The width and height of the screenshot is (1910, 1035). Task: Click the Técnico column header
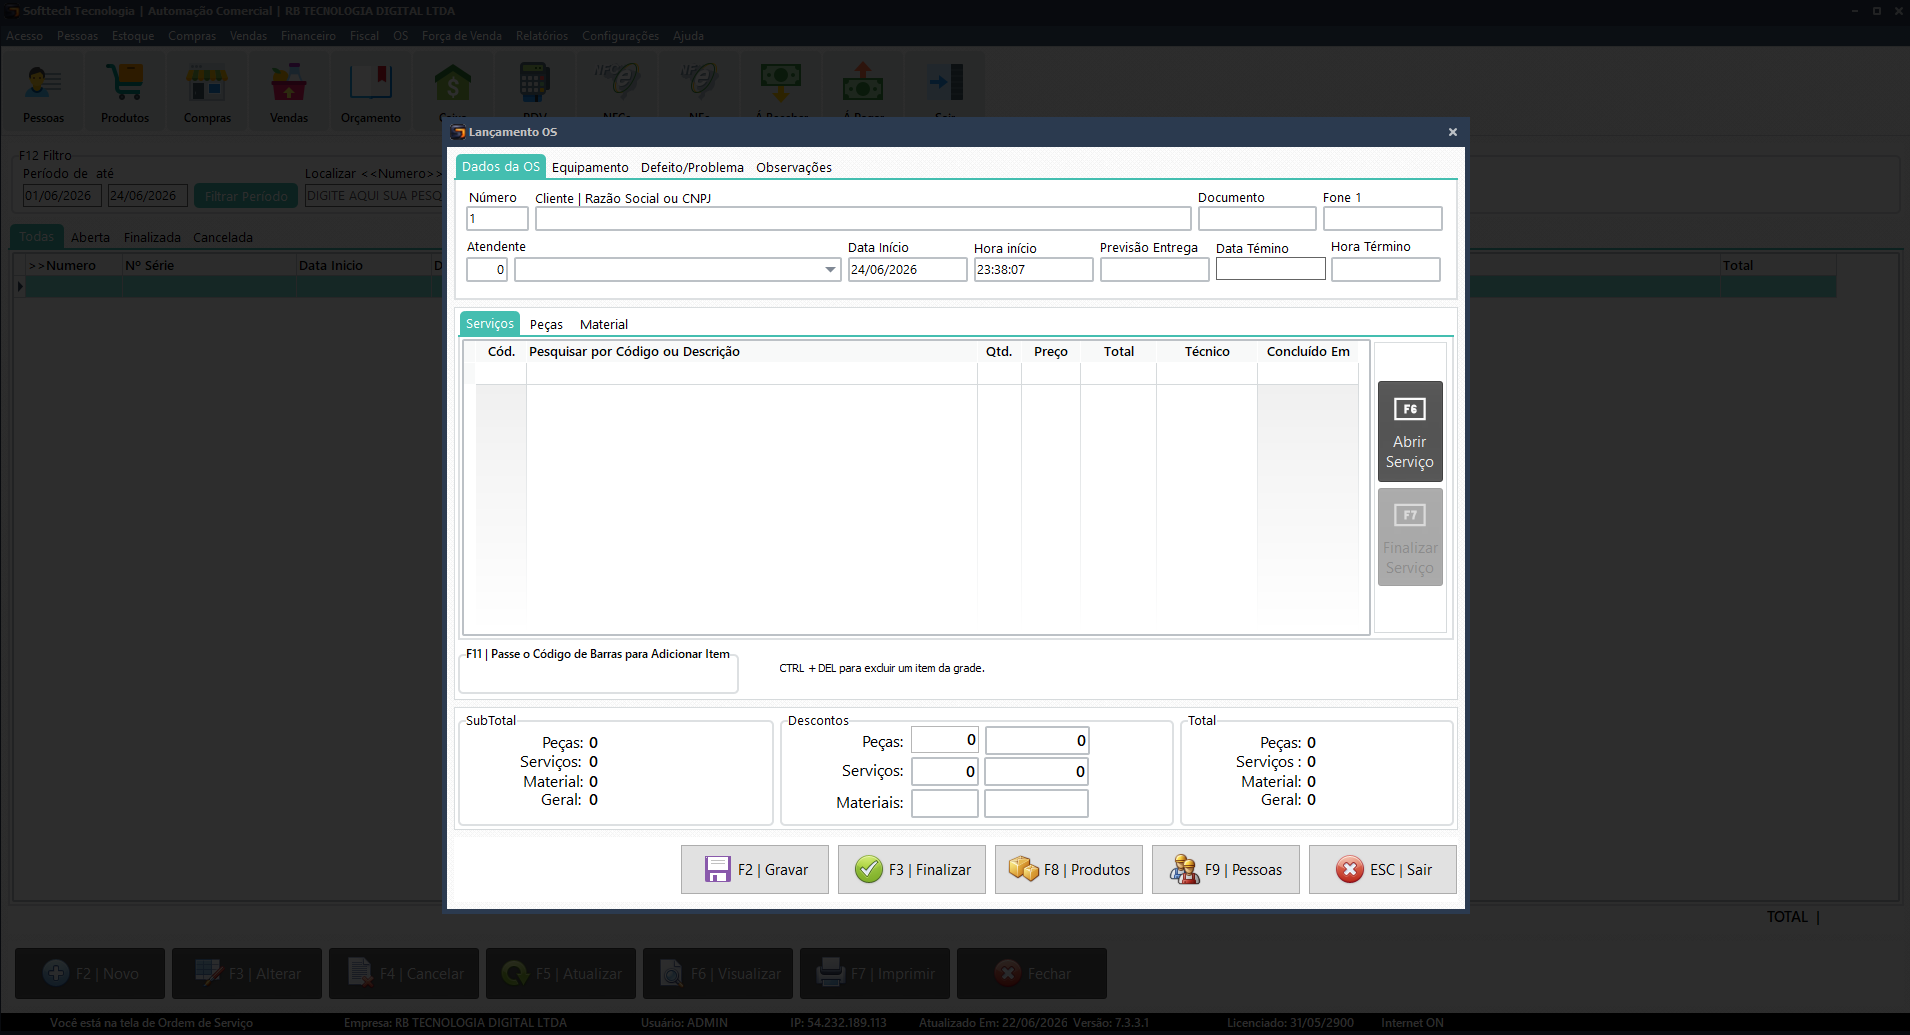click(1207, 351)
